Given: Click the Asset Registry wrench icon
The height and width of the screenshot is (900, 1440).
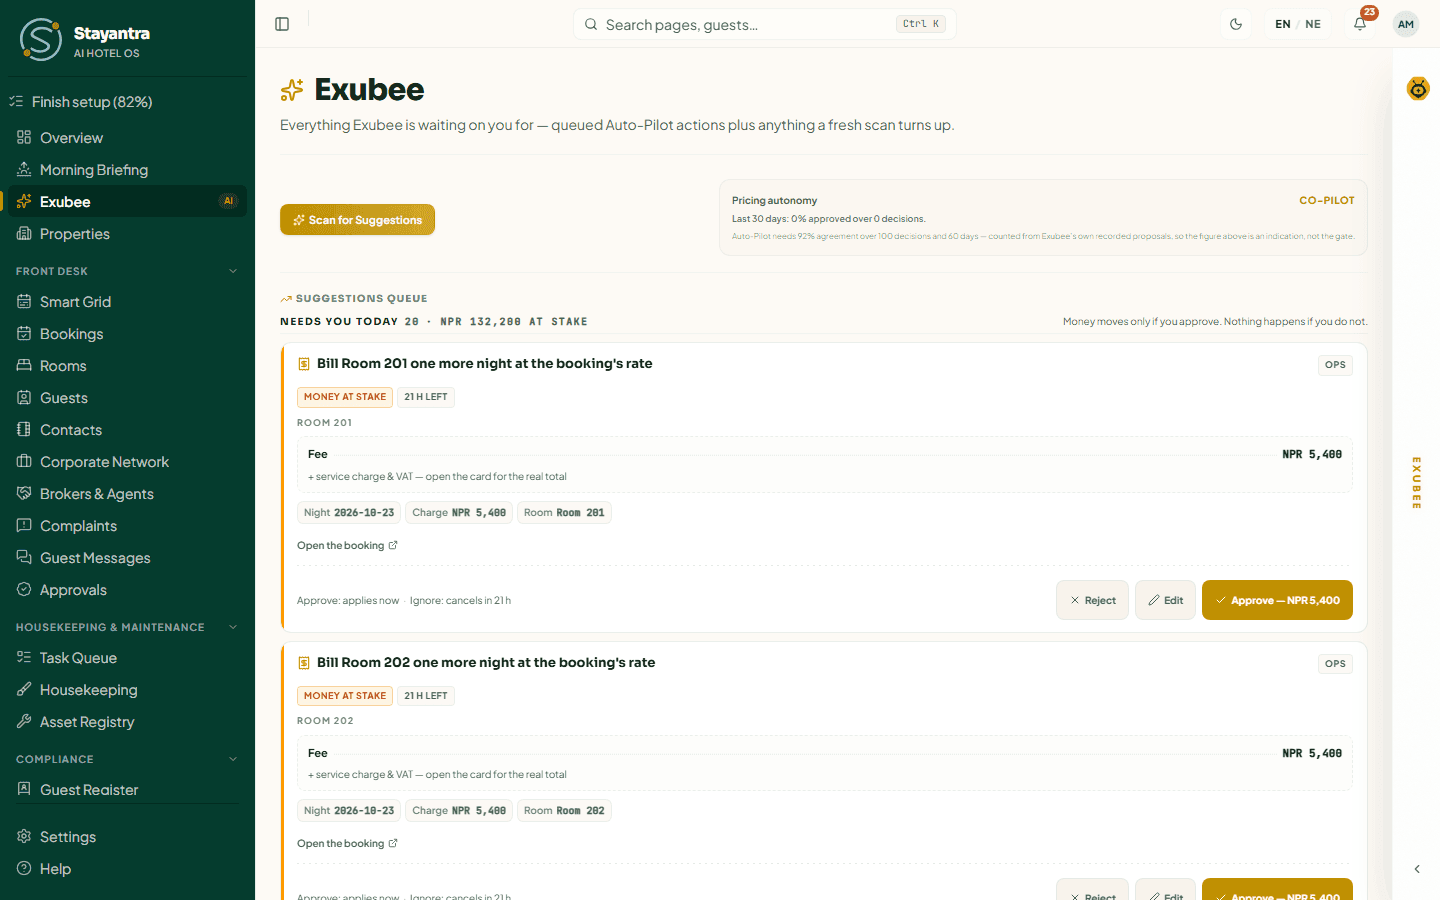Looking at the screenshot, I should click(x=24, y=721).
